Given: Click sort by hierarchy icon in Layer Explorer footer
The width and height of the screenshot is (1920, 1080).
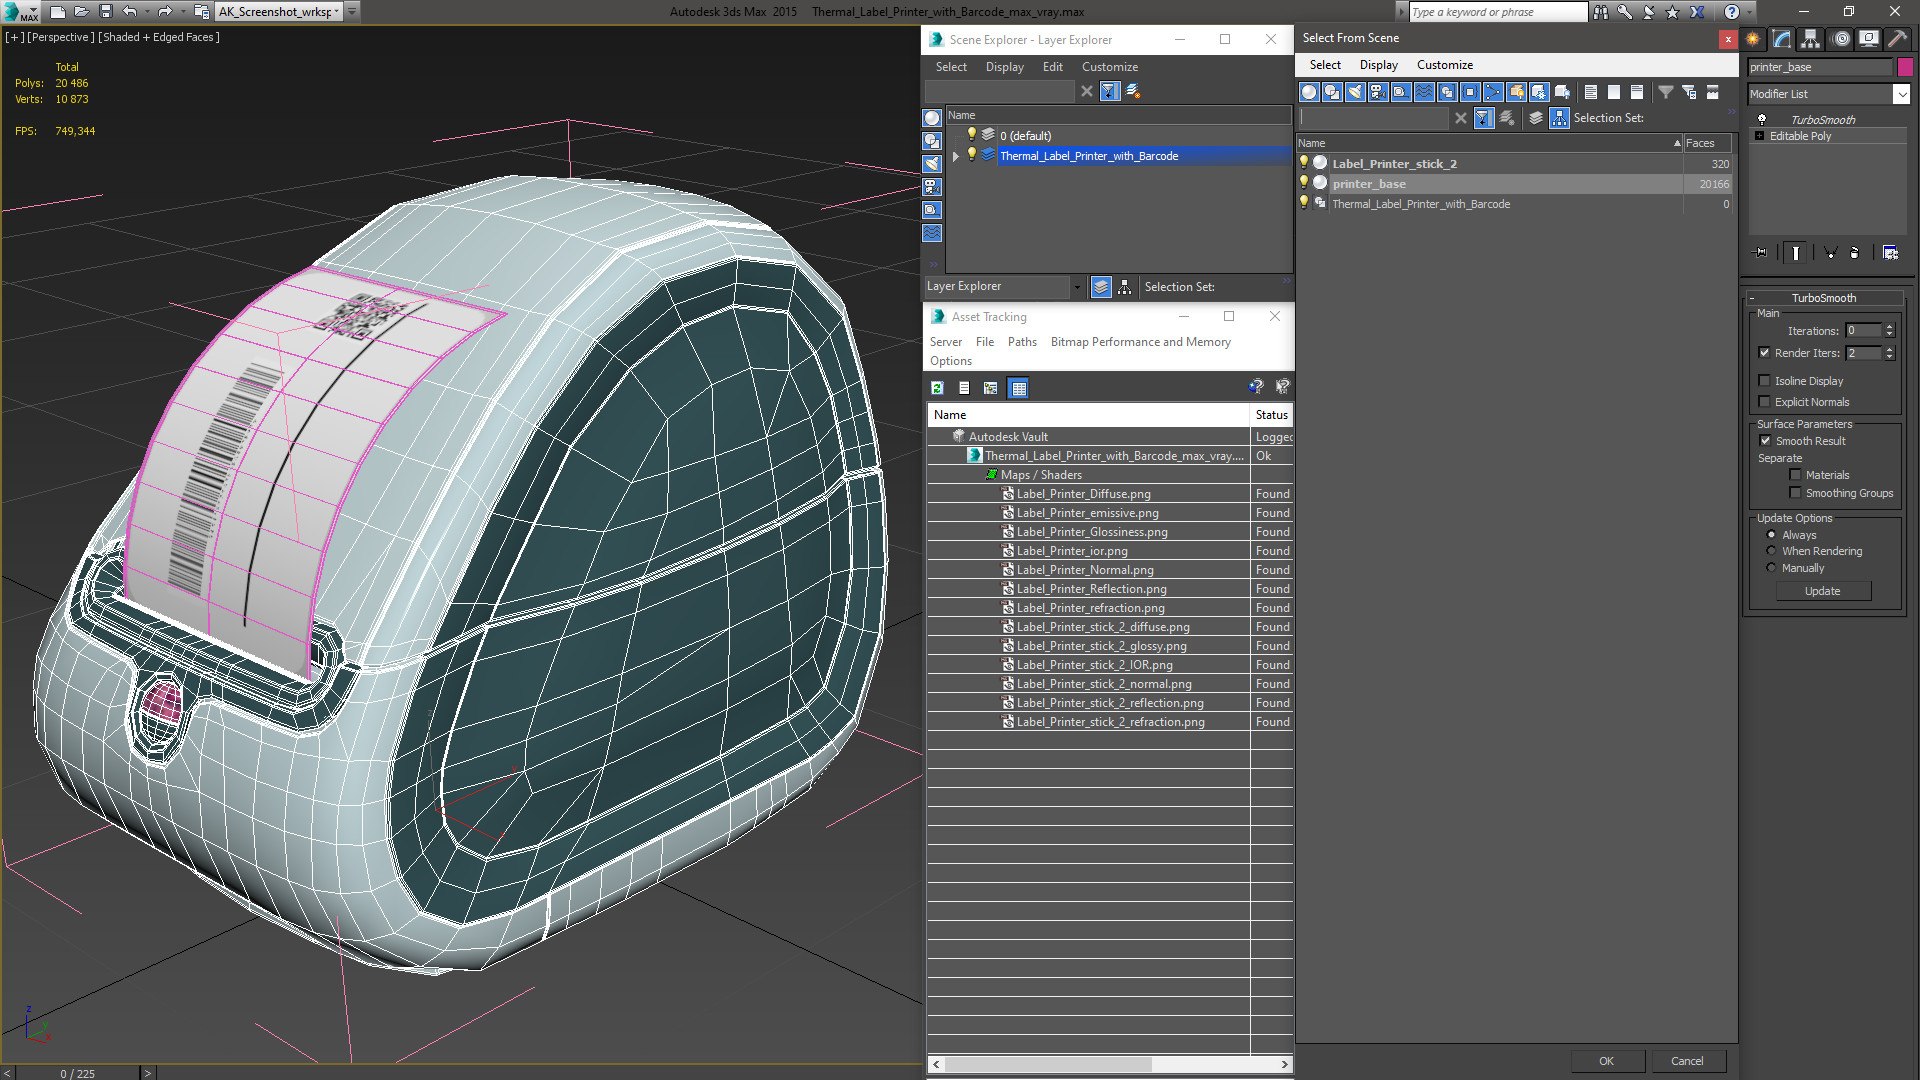Looking at the screenshot, I should (1124, 287).
